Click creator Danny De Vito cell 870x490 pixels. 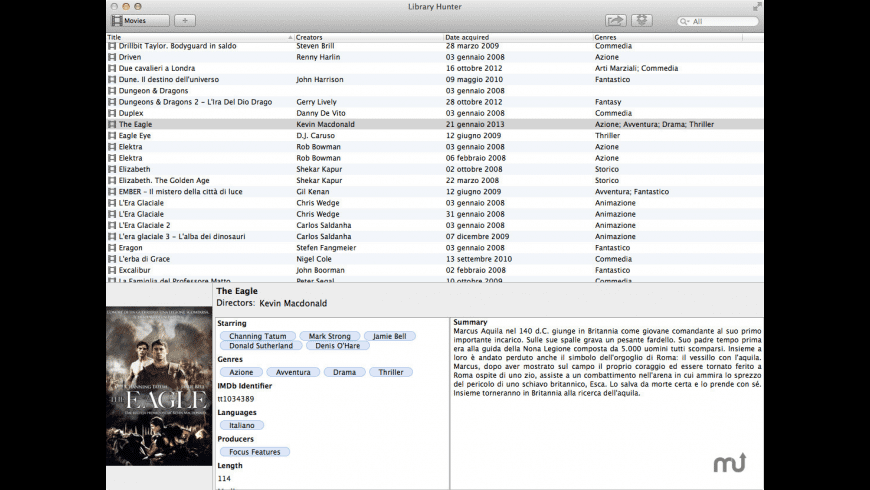pos(321,113)
